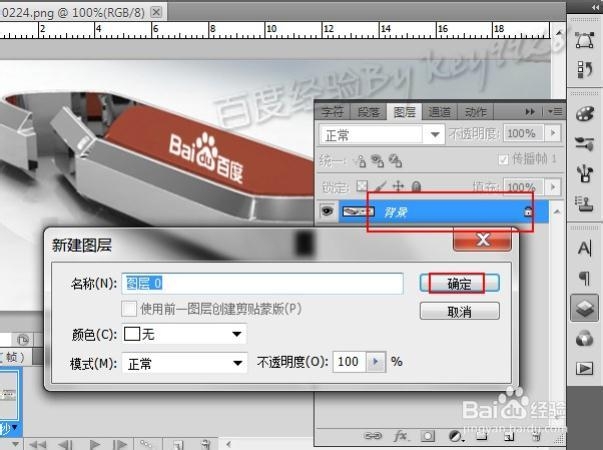This screenshot has width=603, height=450.
Task: Click the 取消 cancel button
Action: point(460,311)
